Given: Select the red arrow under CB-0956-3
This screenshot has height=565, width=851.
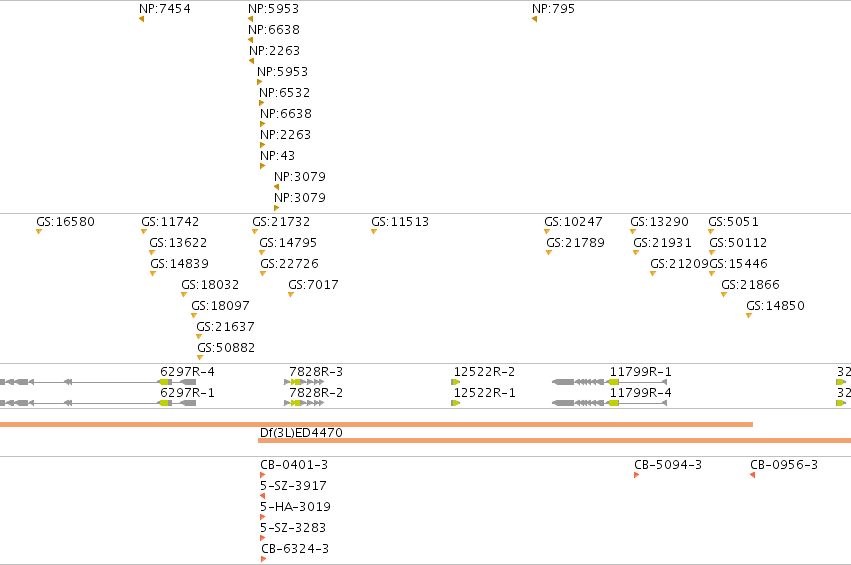Looking at the screenshot, I should pyautogui.click(x=753, y=475).
